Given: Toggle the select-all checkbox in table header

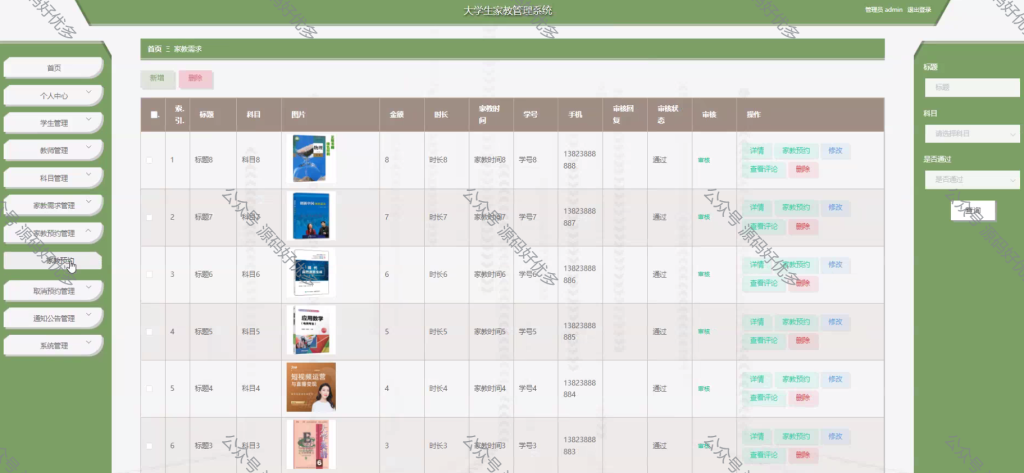Looking at the screenshot, I should [154, 115].
